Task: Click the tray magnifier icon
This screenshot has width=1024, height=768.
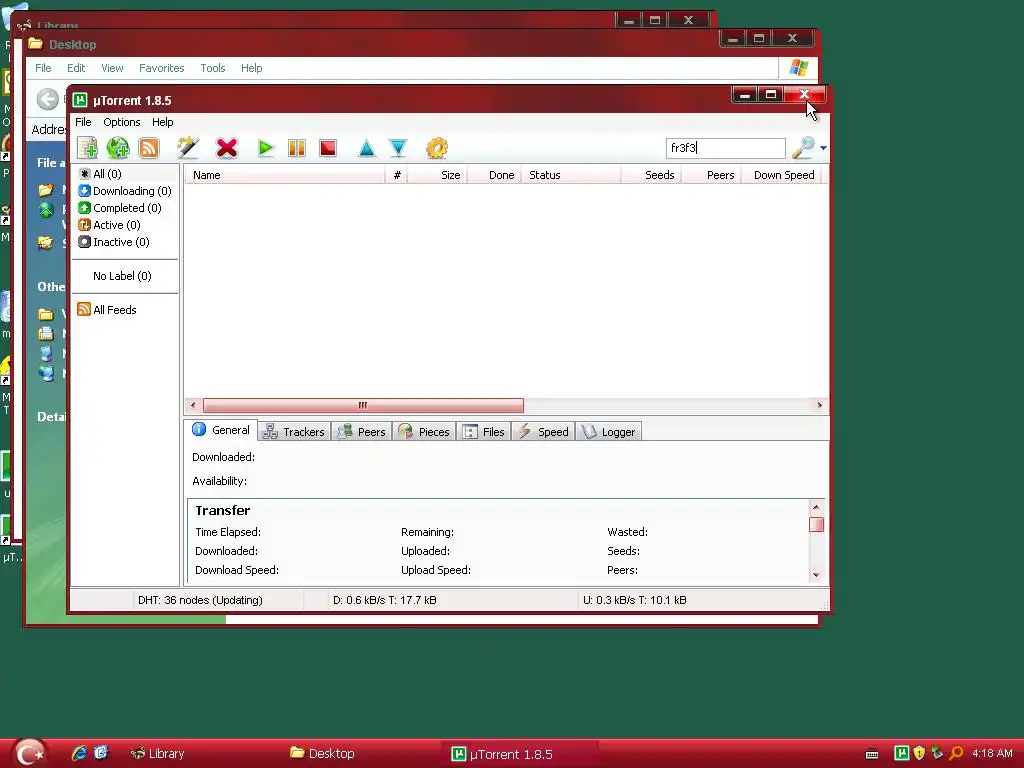Action: pos(956,753)
